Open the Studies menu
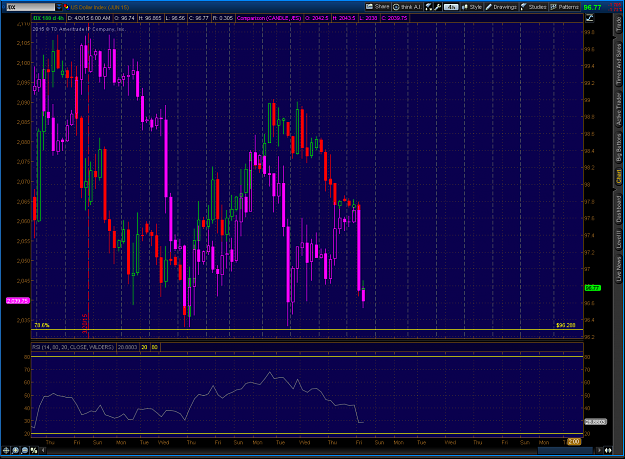The width and height of the screenshot is (625, 459). pyautogui.click(x=533, y=7)
